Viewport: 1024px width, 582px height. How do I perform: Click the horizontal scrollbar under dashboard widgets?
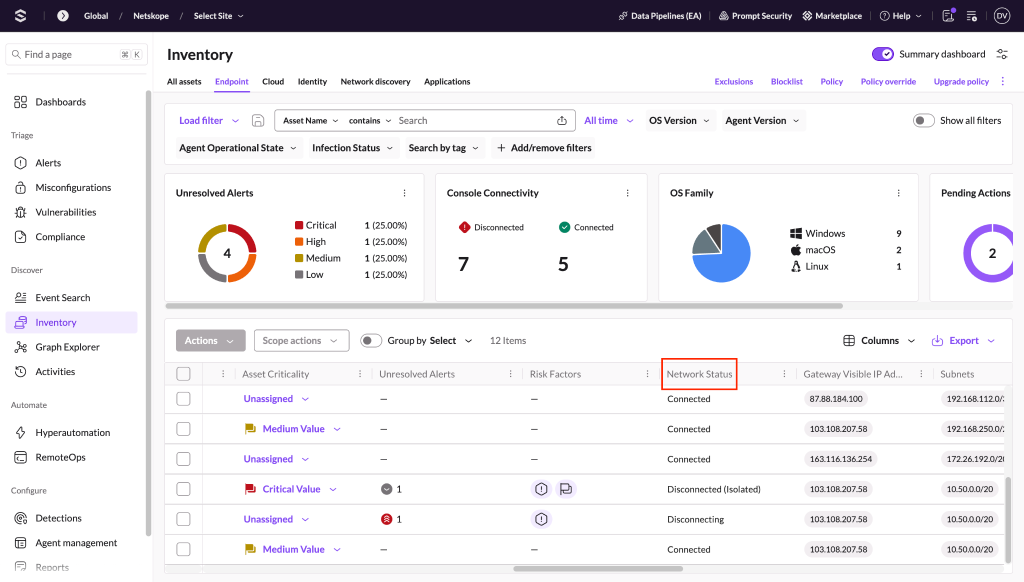(x=504, y=306)
